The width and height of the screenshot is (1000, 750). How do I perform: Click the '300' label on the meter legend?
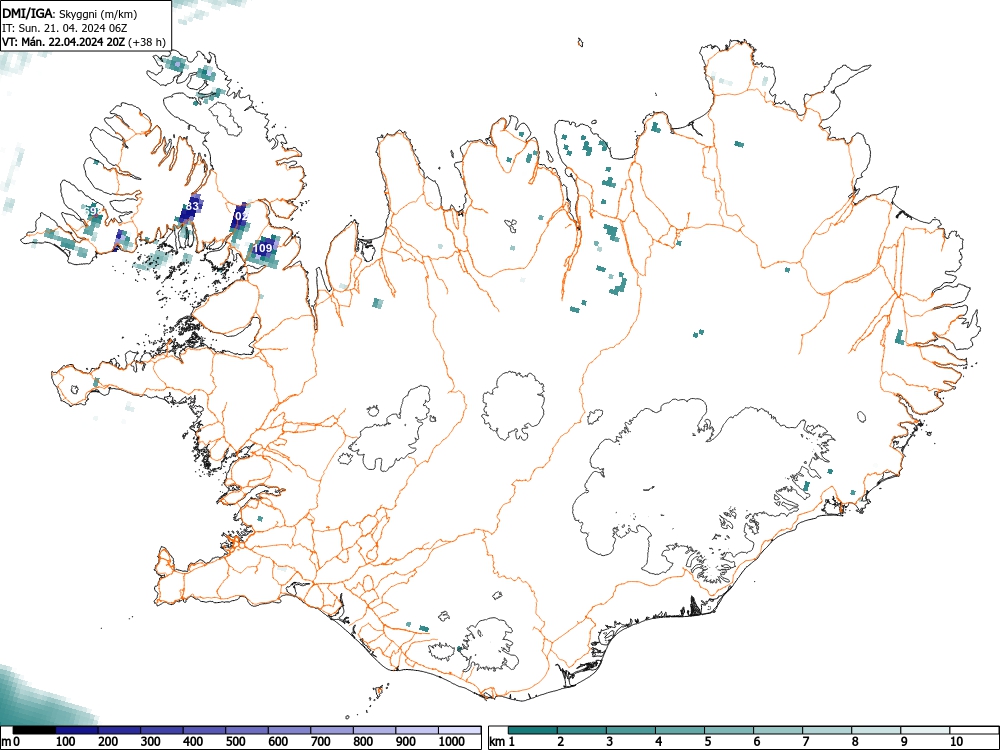151,742
